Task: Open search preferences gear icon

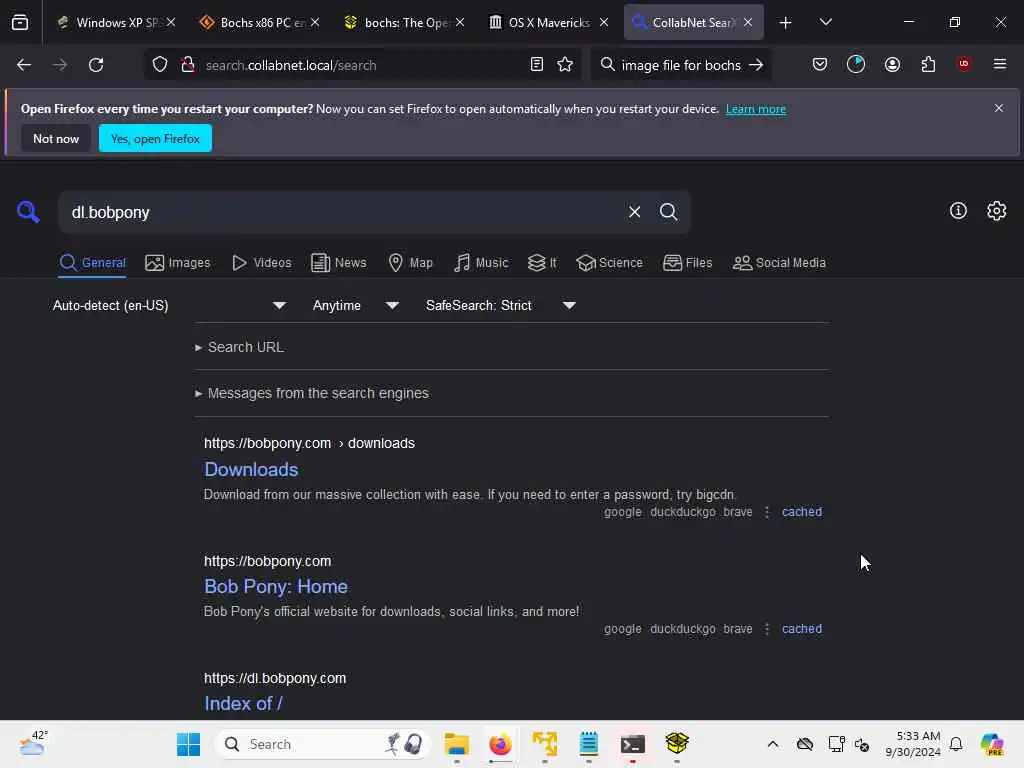Action: click(997, 210)
